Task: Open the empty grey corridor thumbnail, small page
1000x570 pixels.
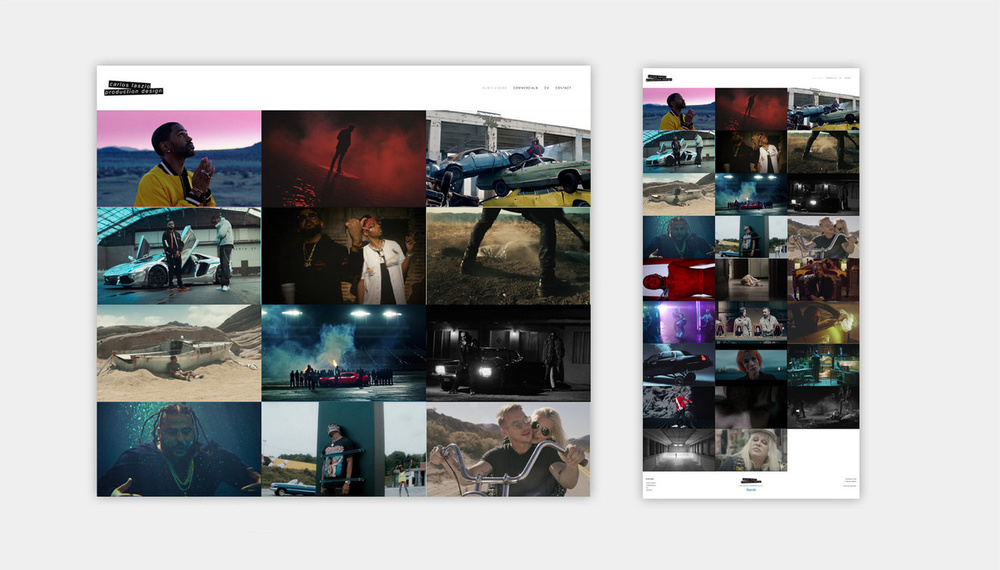Action: (x=679, y=450)
